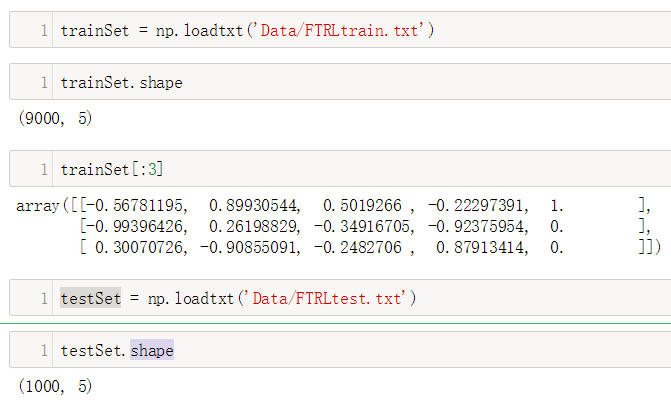Click the trainSet.shape code cell
The image size is (671, 403).
tap(340, 82)
